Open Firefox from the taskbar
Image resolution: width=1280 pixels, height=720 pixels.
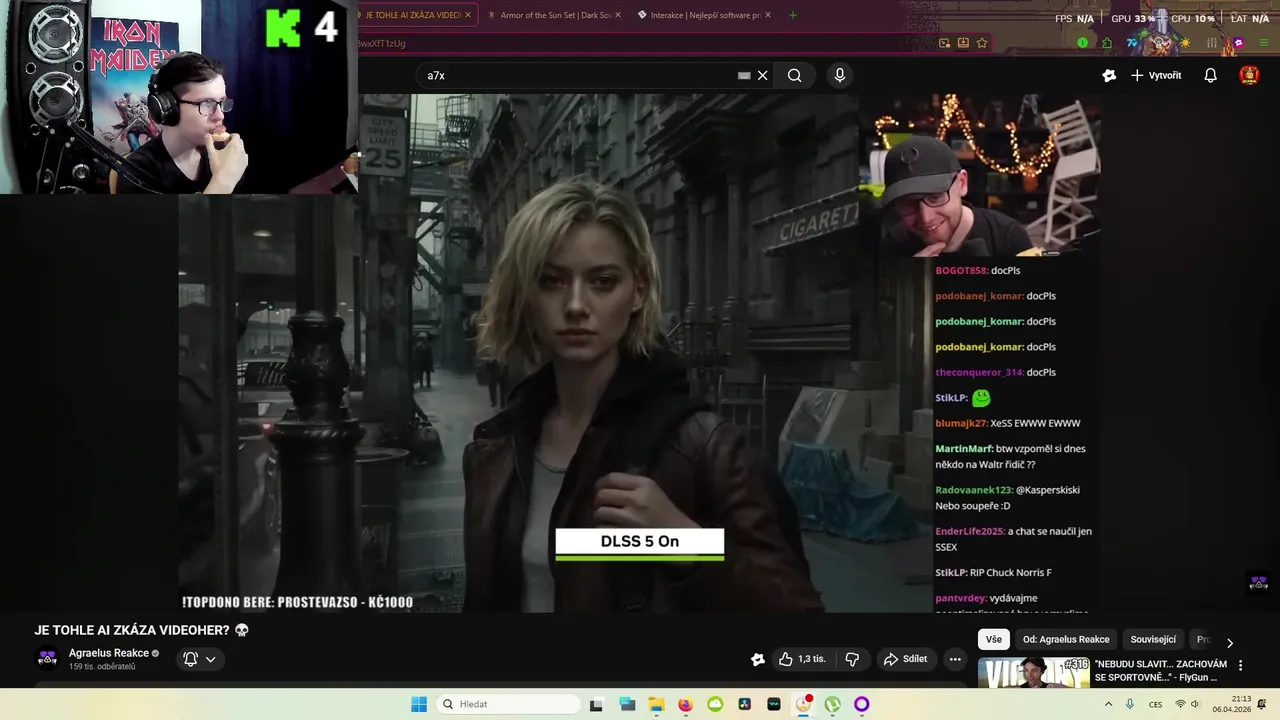(x=685, y=704)
